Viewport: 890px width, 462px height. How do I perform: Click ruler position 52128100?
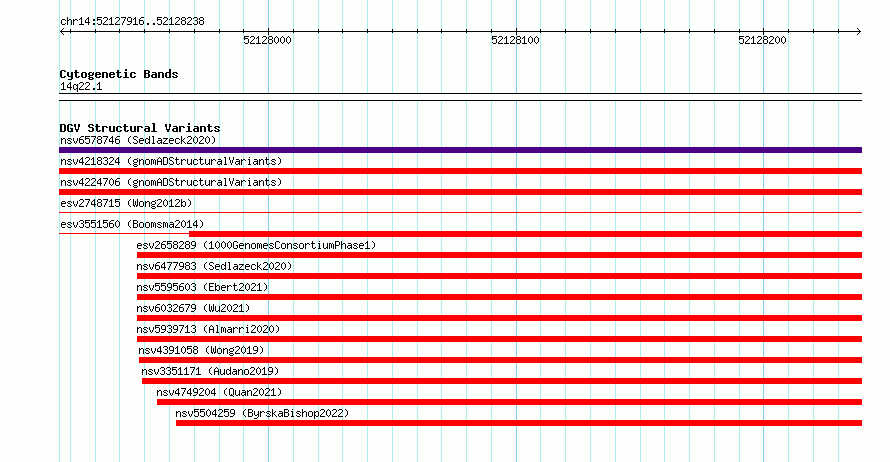click(515, 40)
